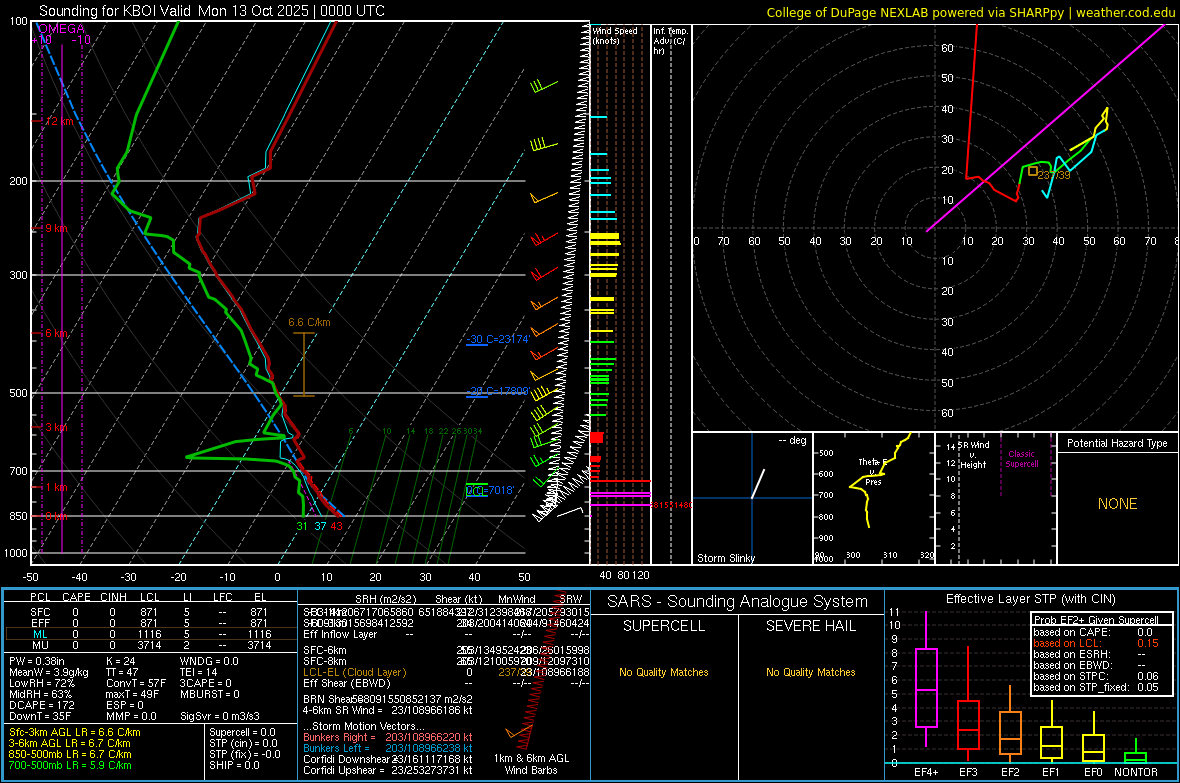Viewport: 1180px width, 783px height.
Task: Click the SARS - Sounding Analogue System heading
Action: 738,602
